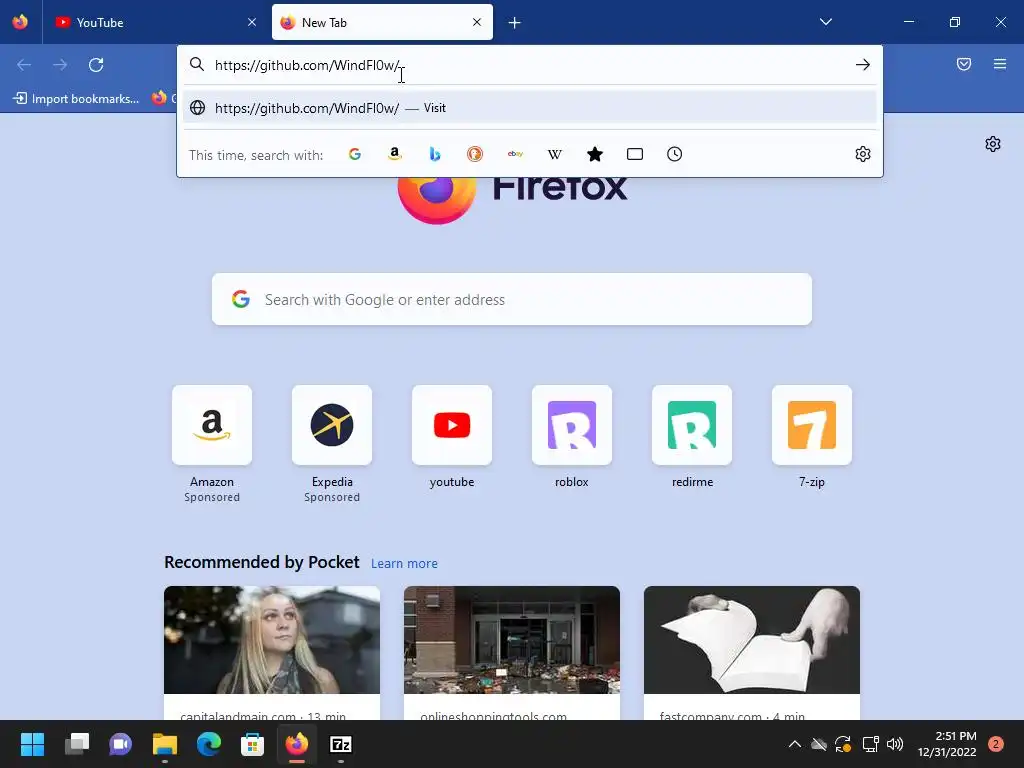
Task: Go forward one page
Action: [60, 65]
